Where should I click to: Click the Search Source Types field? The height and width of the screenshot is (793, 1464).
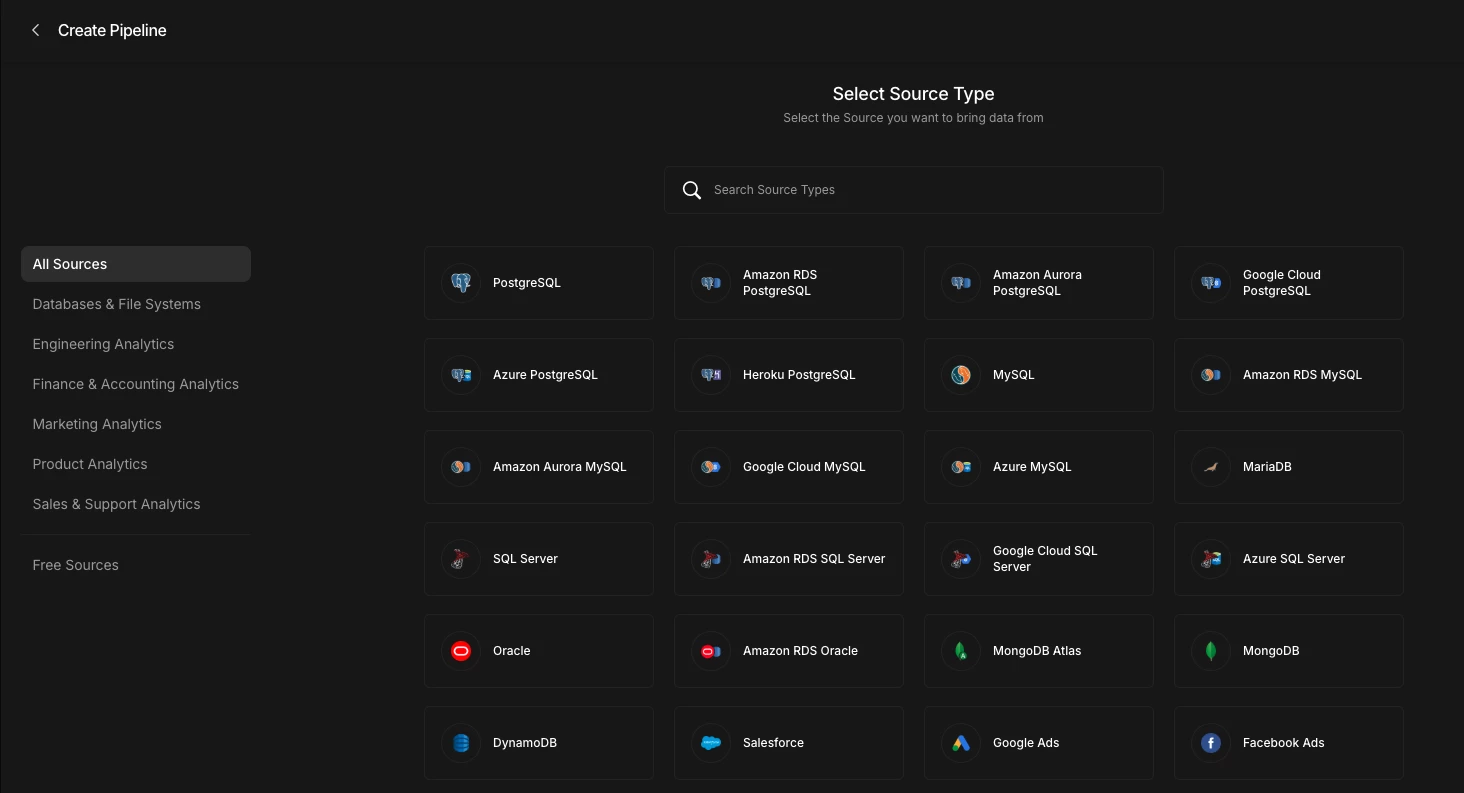point(914,190)
